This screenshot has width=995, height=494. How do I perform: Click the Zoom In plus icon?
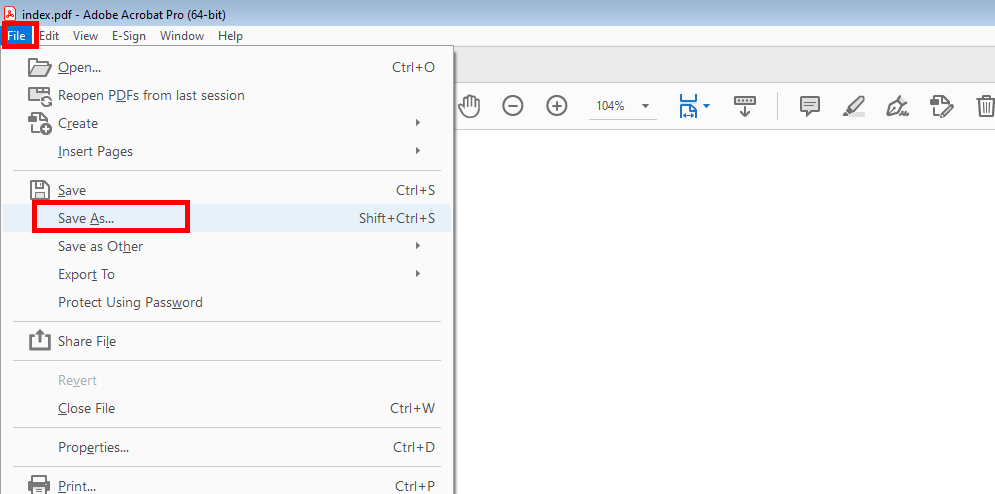pyautogui.click(x=557, y=106)
